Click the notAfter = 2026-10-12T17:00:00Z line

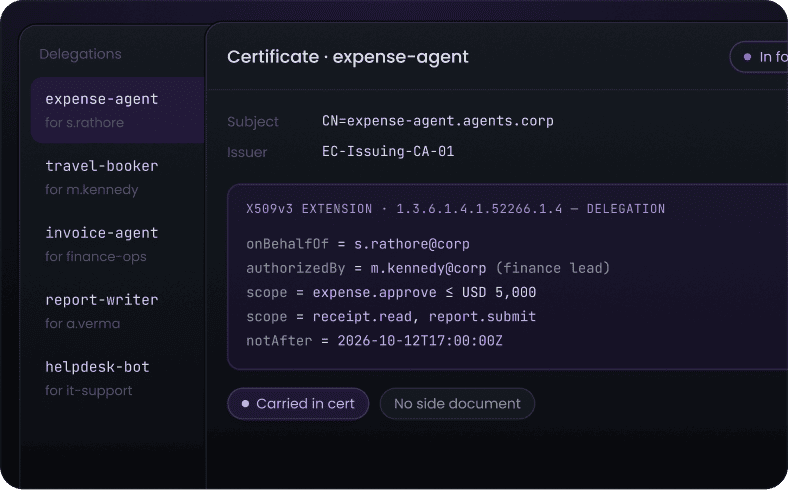point(374,341)
